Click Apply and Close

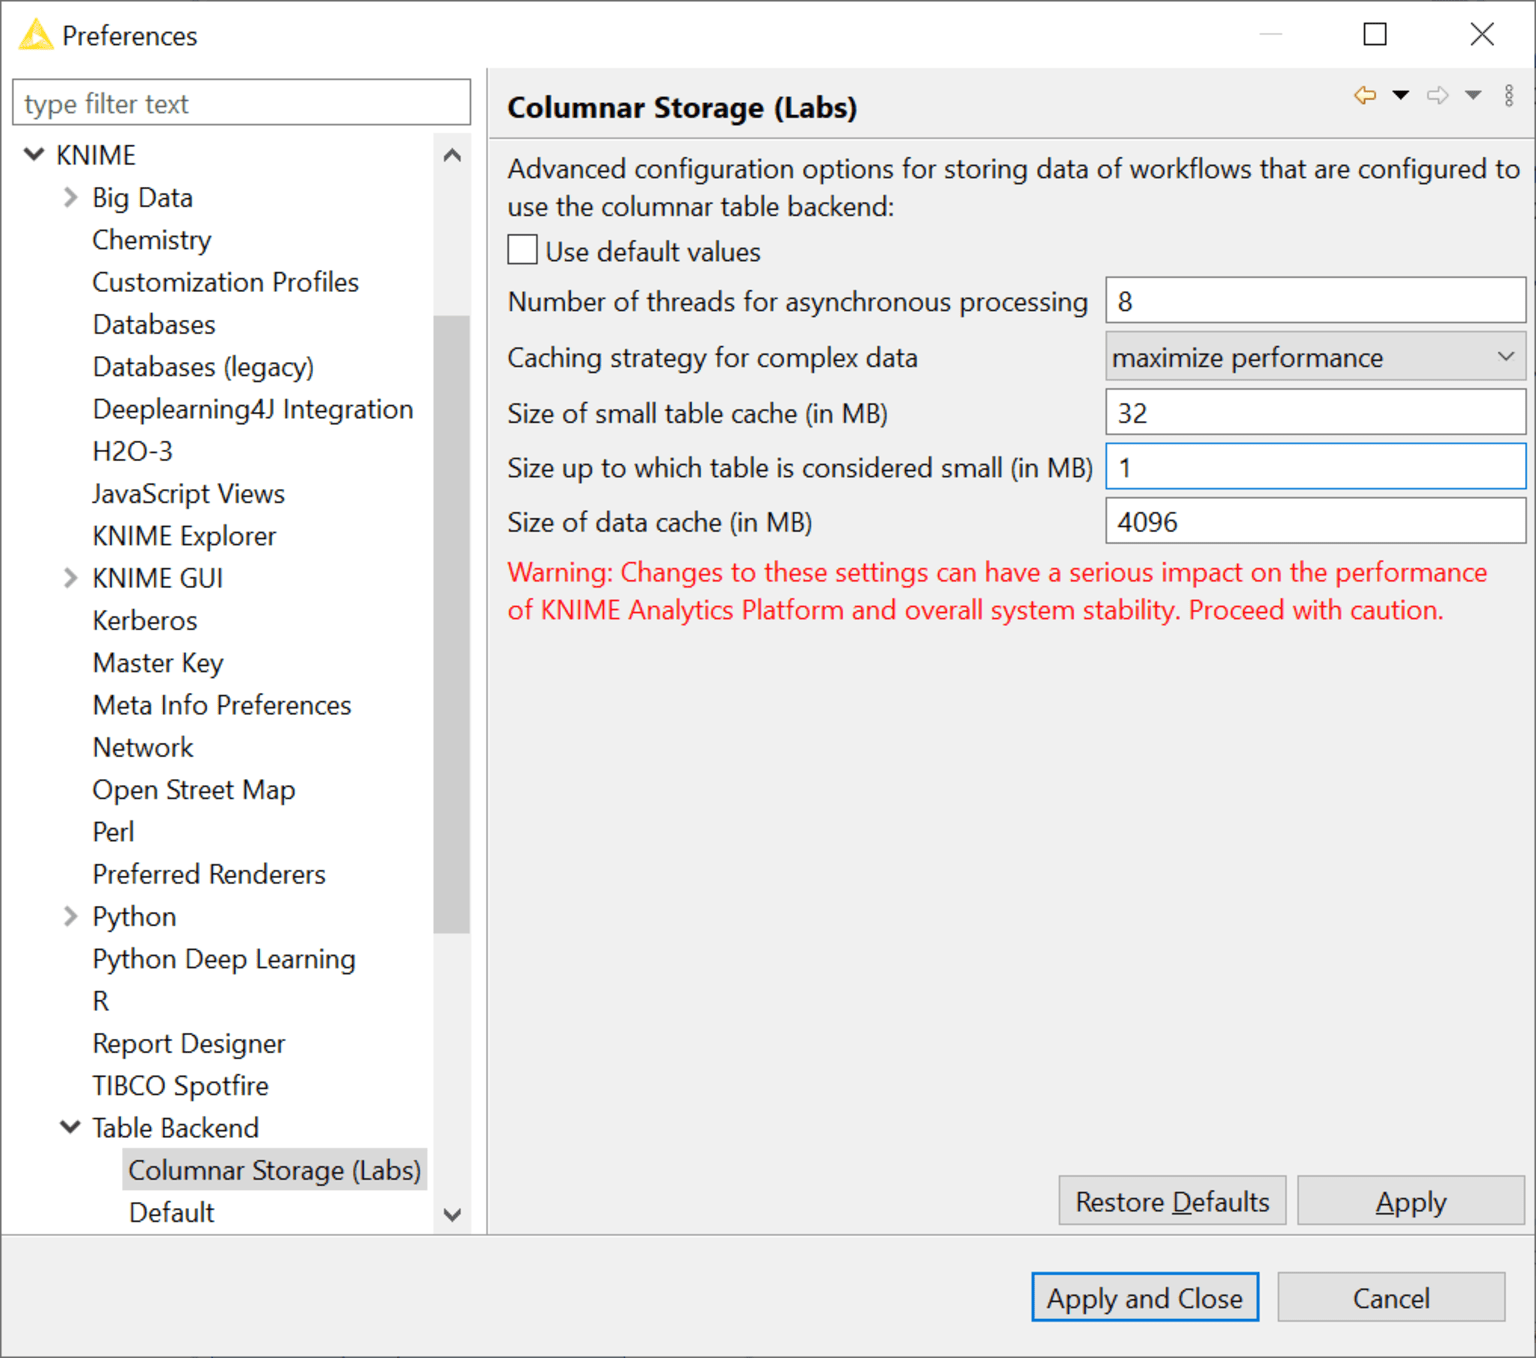click(1144, 1297)
